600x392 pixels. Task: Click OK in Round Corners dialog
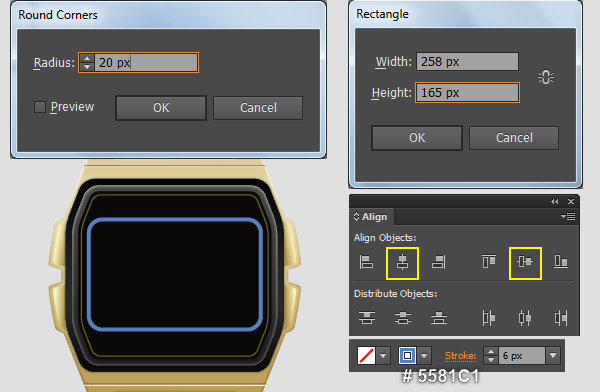point(161,108)
